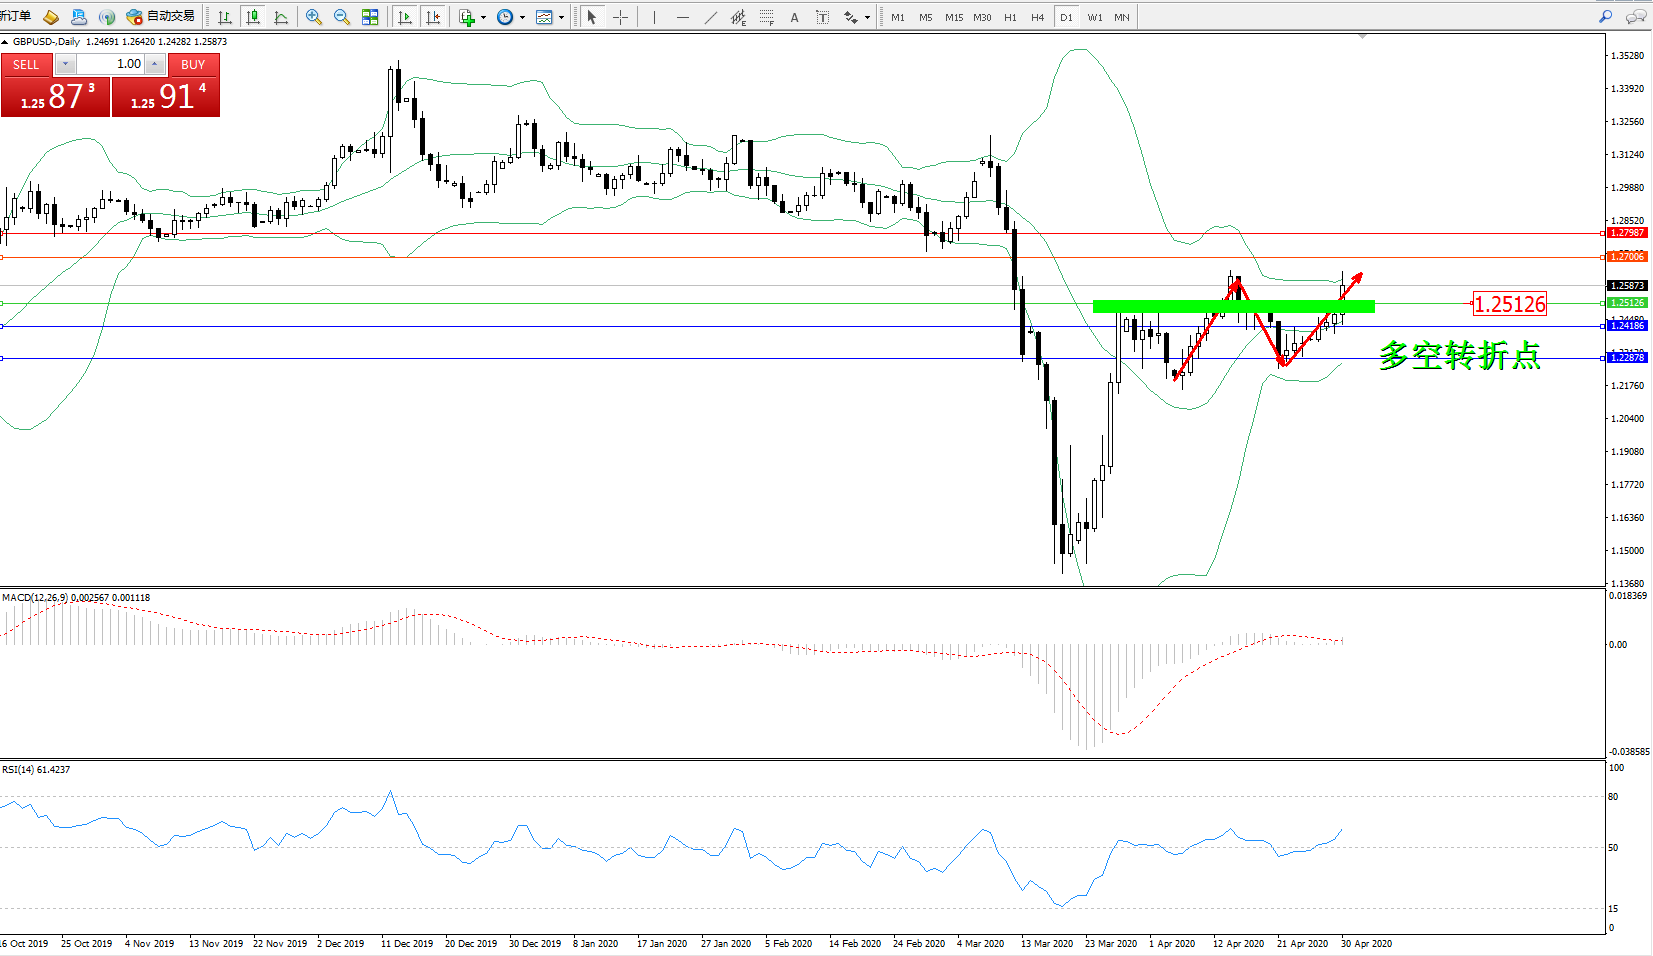Select the Trendline drawing tool
Image resolution: width=1653 pixels, height=956 pixels.
[x=710, y=17]
